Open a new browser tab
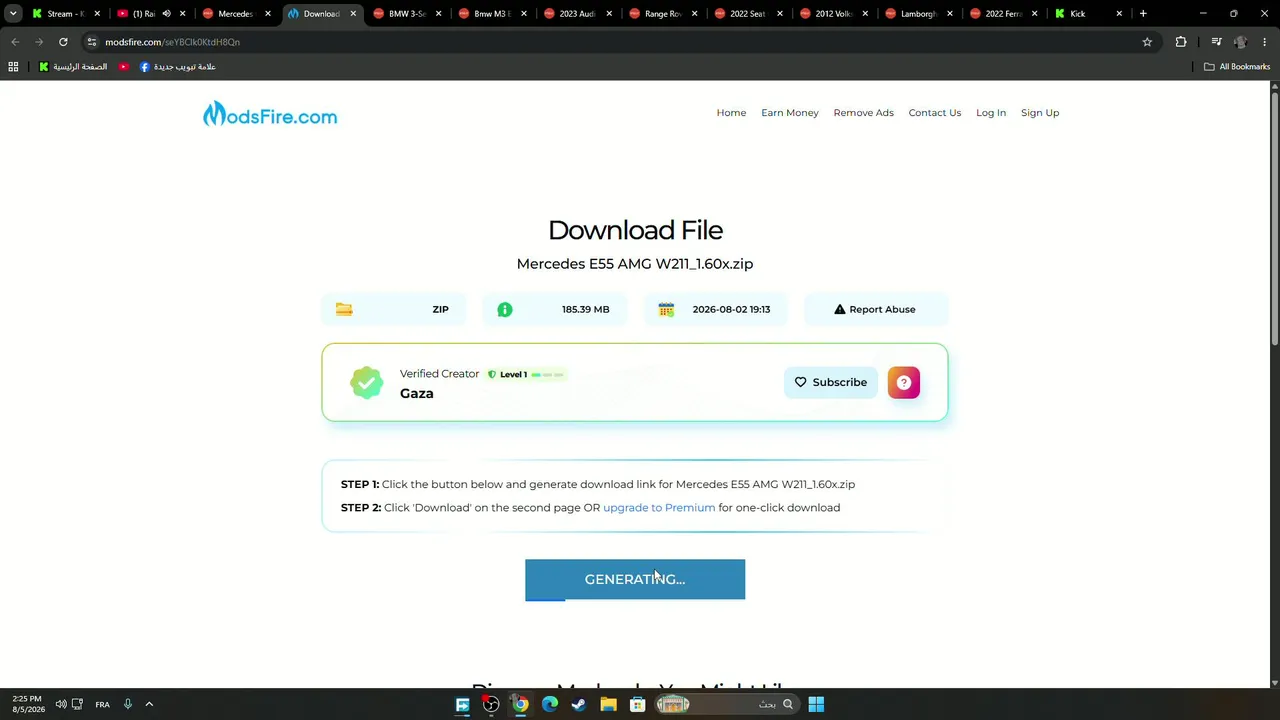Viewport: 1280px width, 720px height. click(1143, 14)
